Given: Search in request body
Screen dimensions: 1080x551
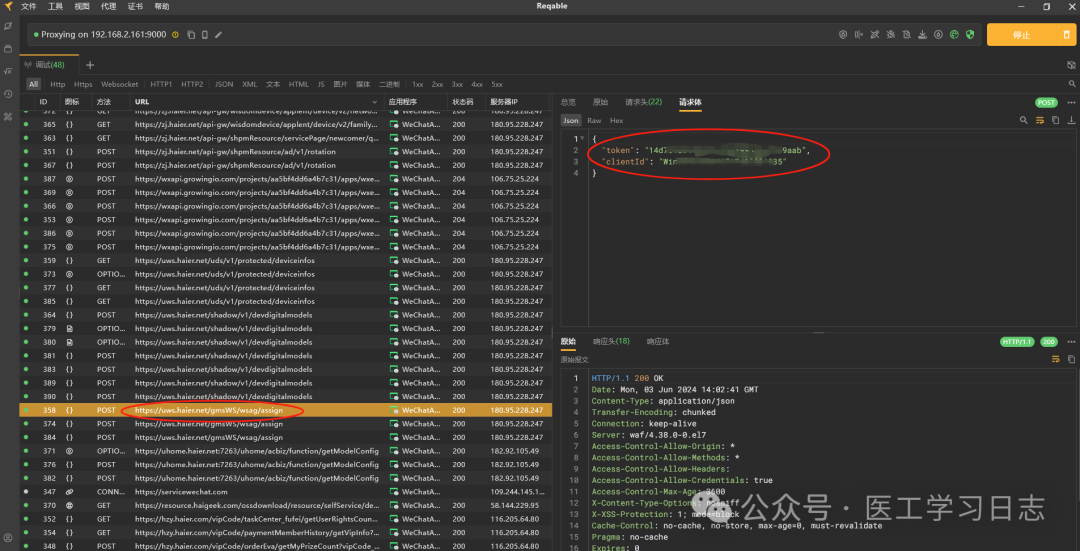Looking at the screenshot, I should 1024,120.
